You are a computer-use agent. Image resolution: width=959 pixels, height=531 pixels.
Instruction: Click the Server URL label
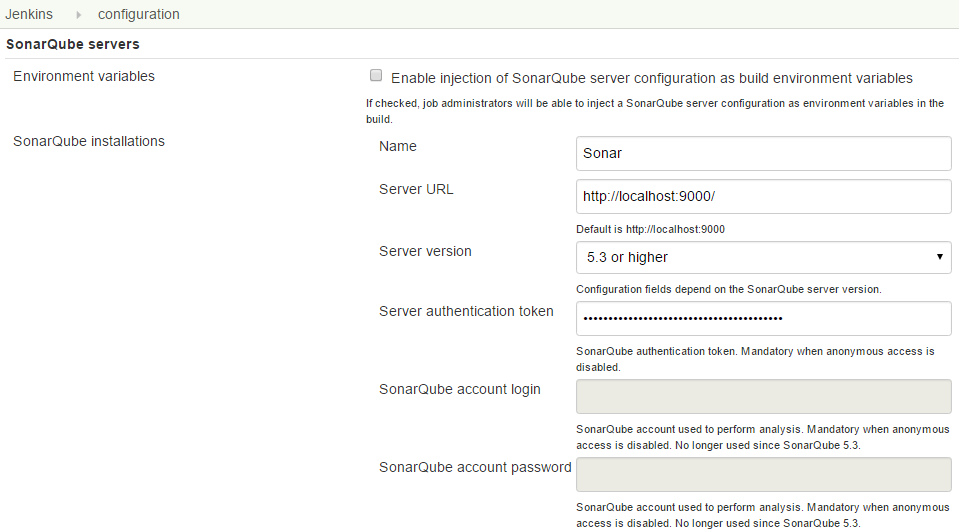click(416, 190)
